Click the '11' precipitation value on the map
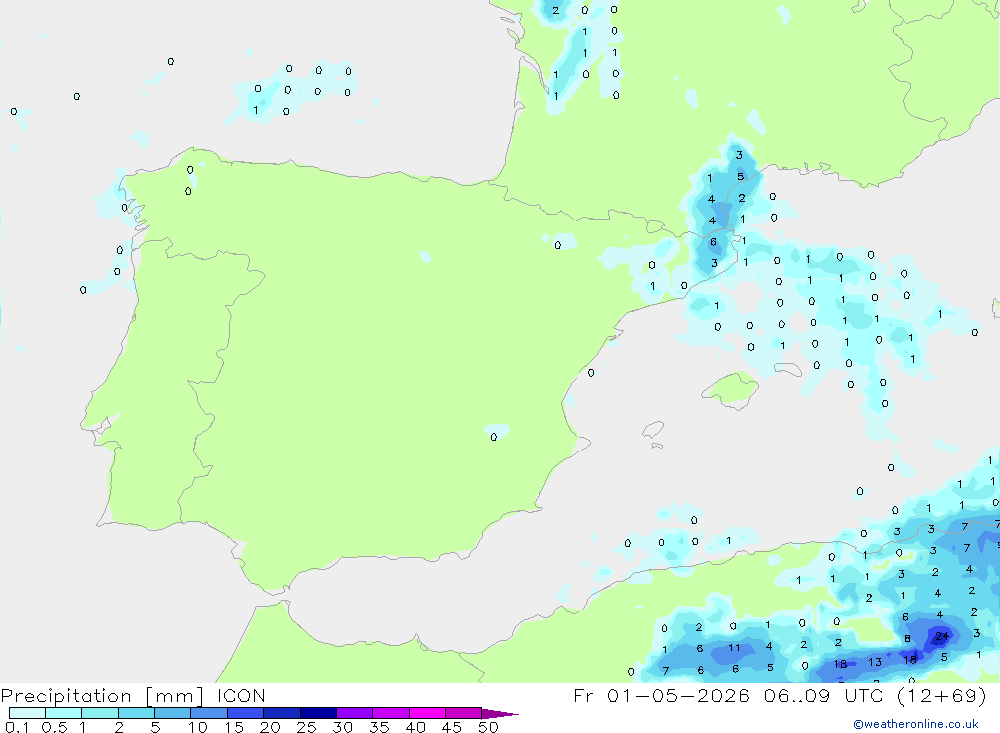The height and width of the screenshot is (733, 1000). coord(735,648)
